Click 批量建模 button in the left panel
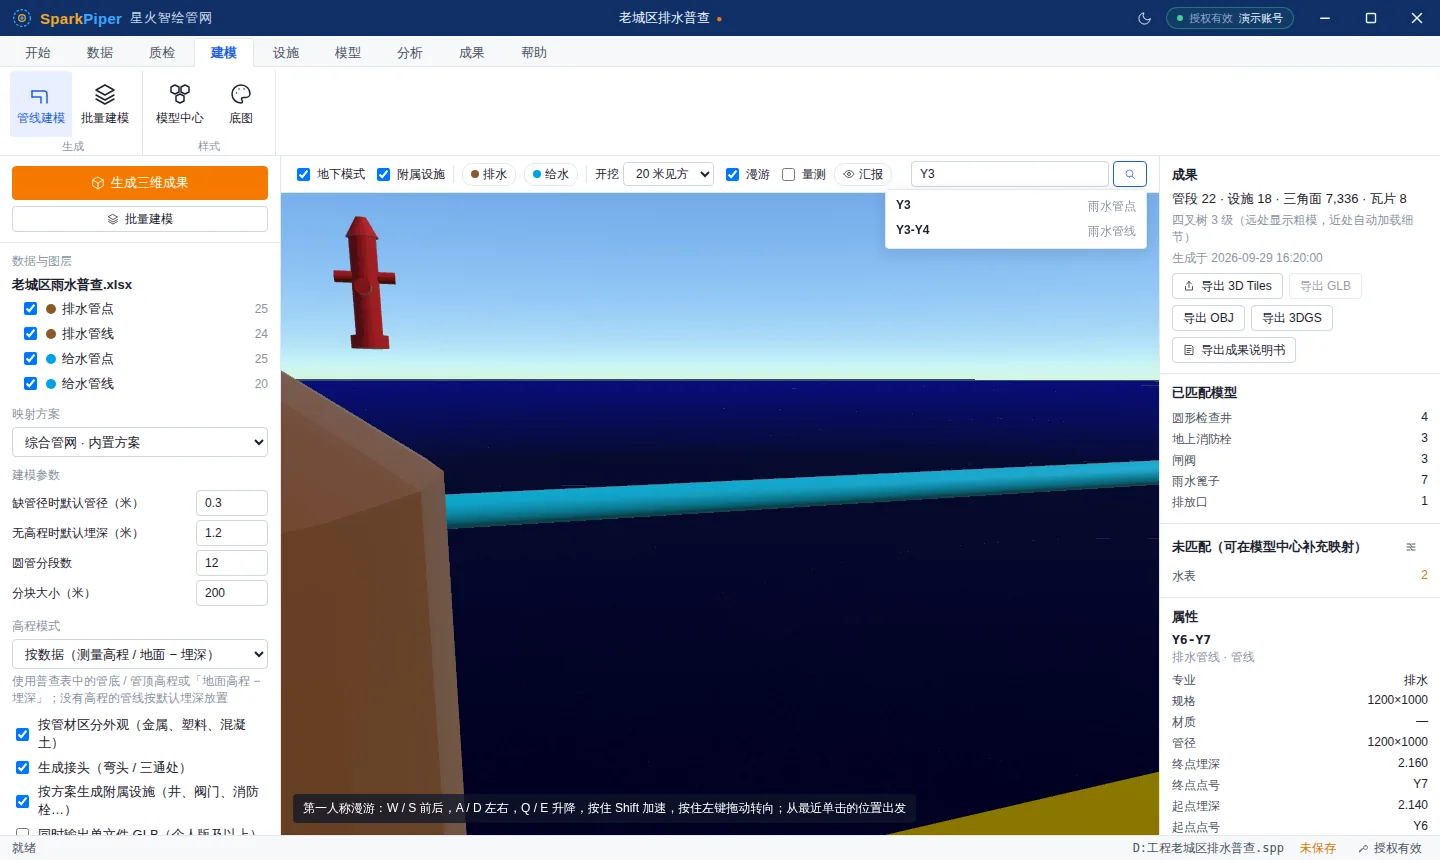Viewport: 1440px width, 860px height. 140,219
